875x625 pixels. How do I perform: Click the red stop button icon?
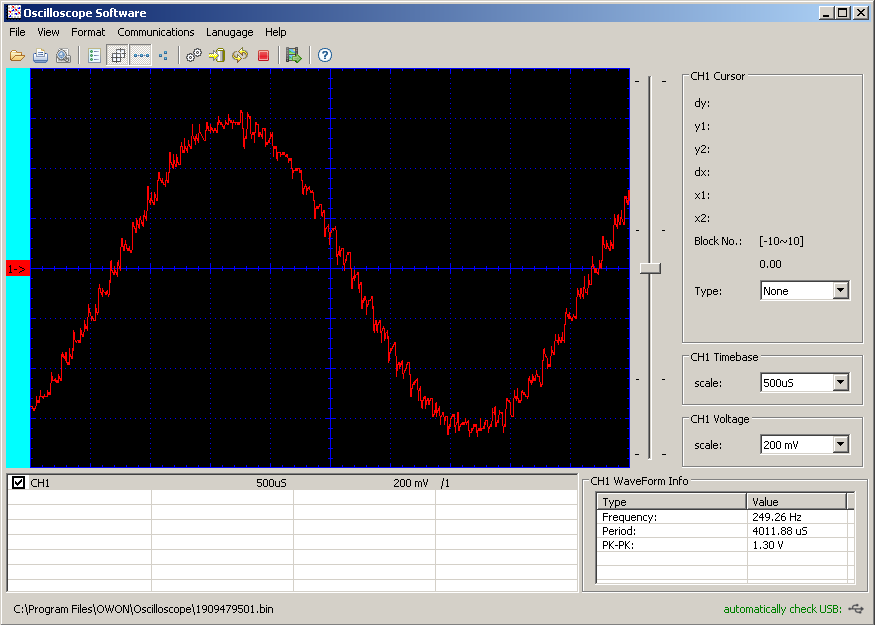tap(263, 56)
